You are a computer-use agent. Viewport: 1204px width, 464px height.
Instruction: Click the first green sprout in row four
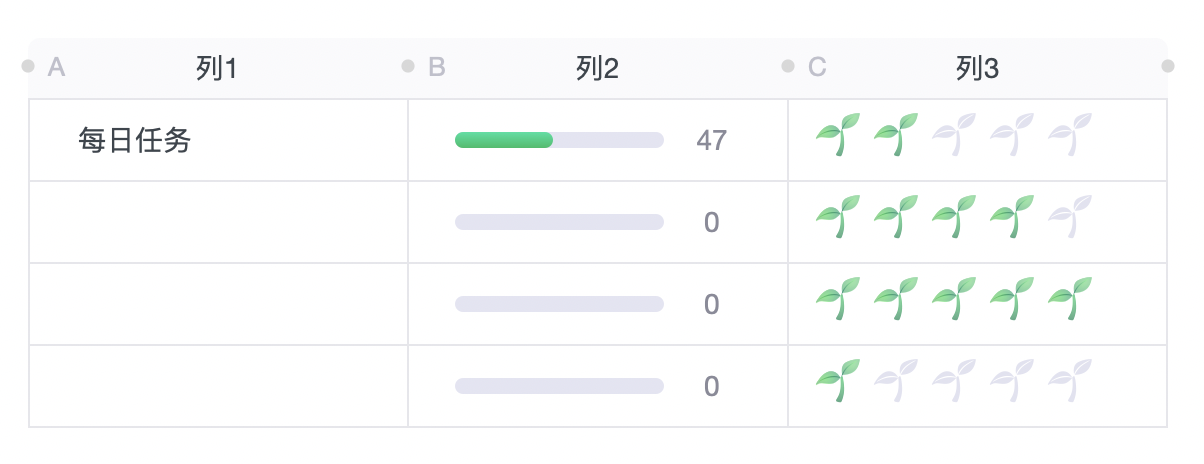point(838,381)
